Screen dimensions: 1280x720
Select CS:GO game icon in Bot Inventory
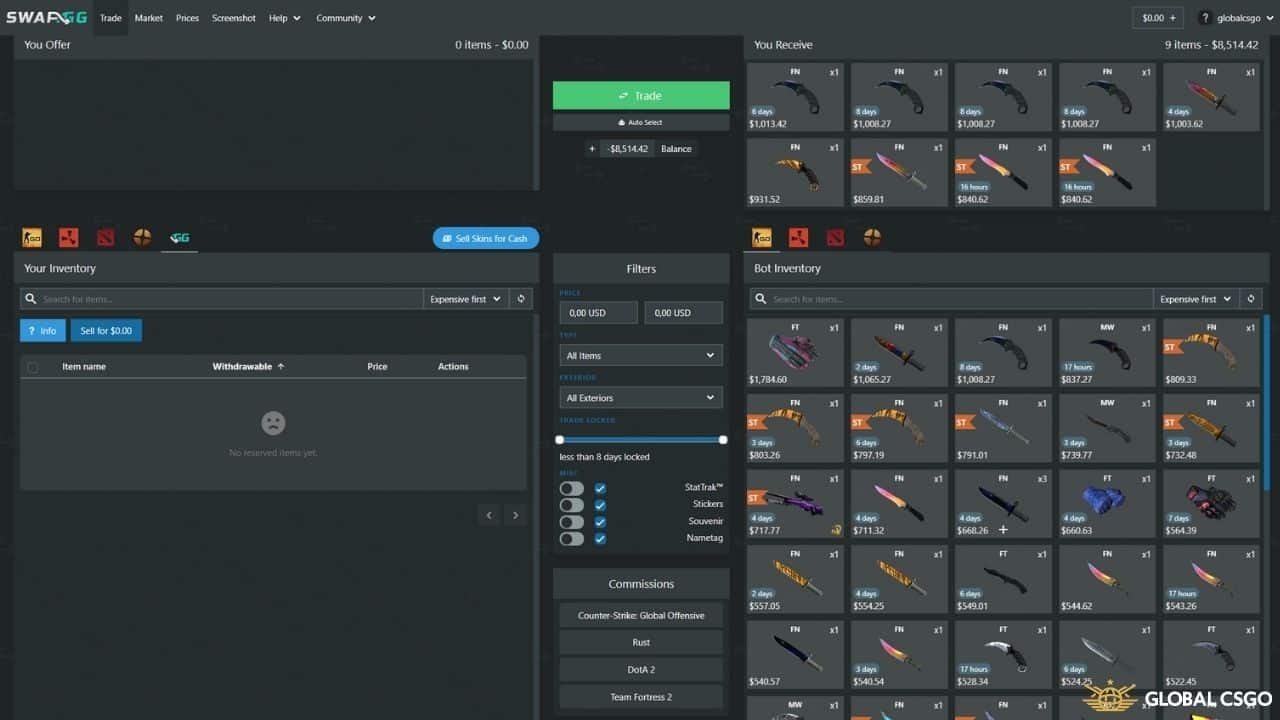[762, 237]
